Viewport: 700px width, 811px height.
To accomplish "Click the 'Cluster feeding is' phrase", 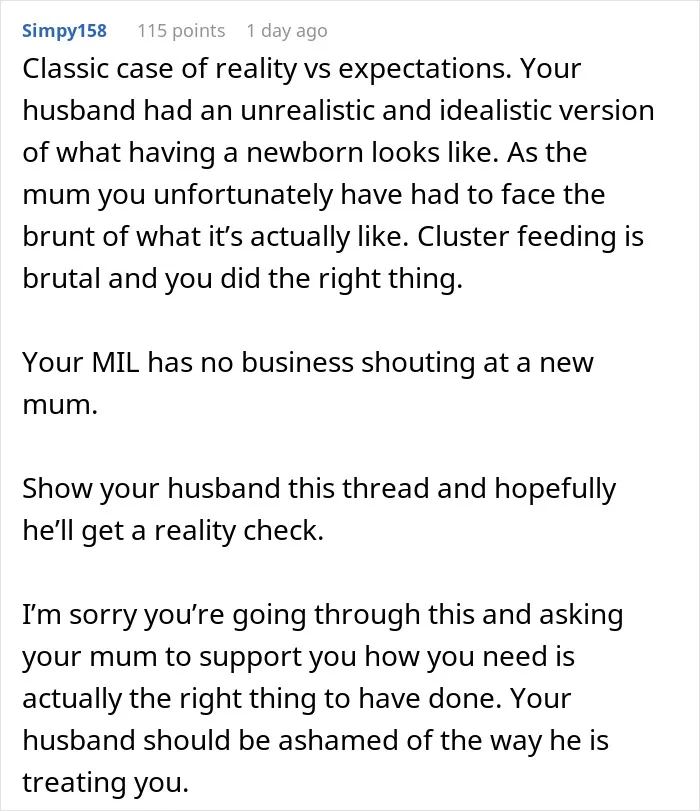I will (530, 237).
